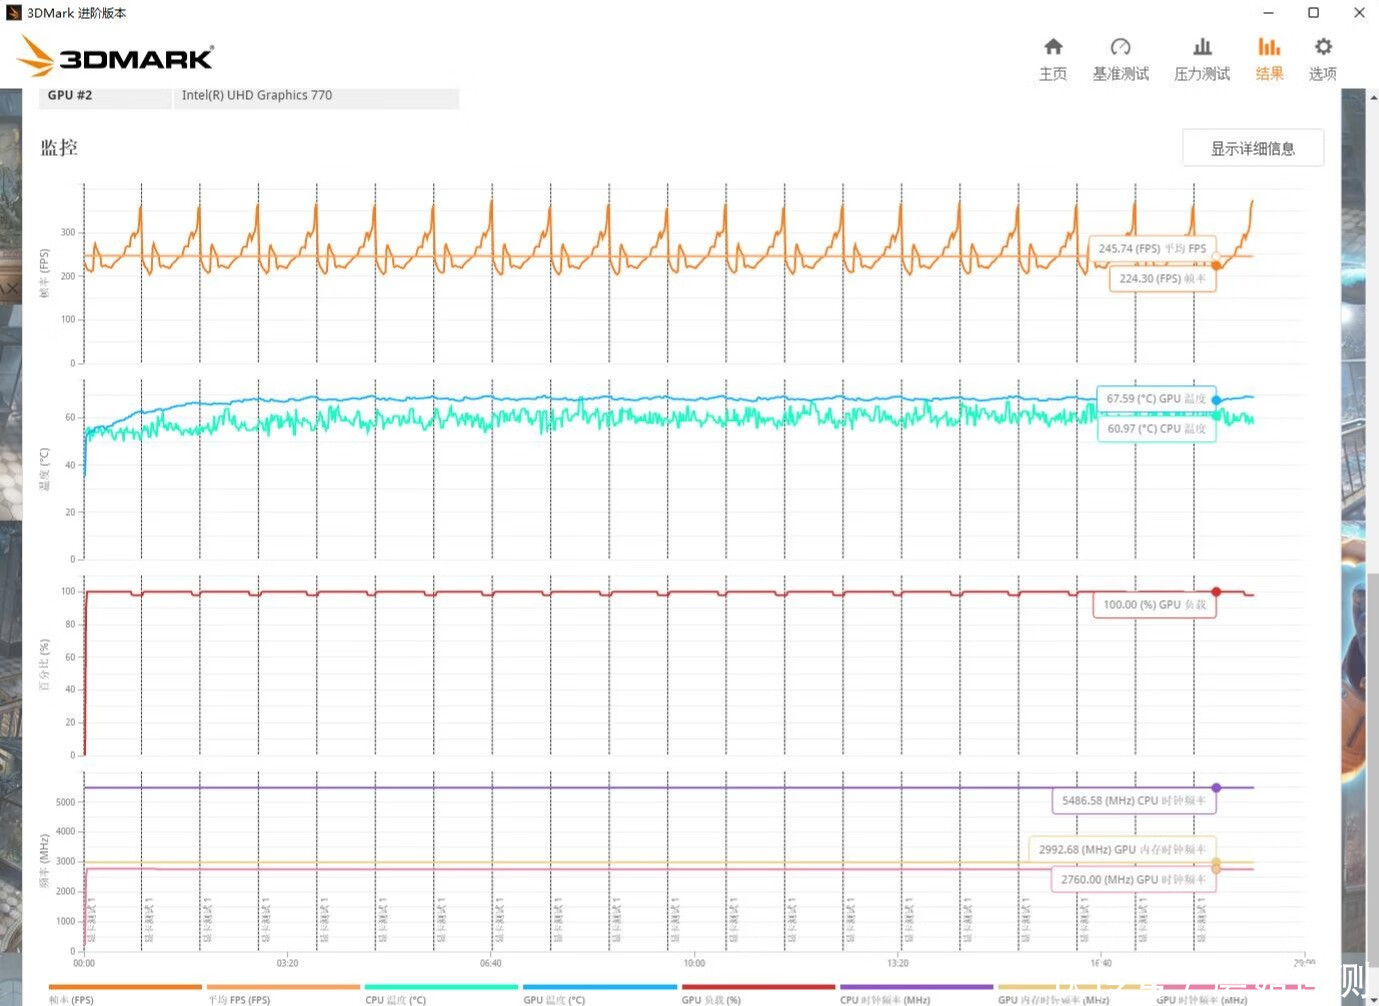Toggle the GPU 时钟频率 (MHz) legend series
The image size is (1379, 1006).
point(1232,994)
